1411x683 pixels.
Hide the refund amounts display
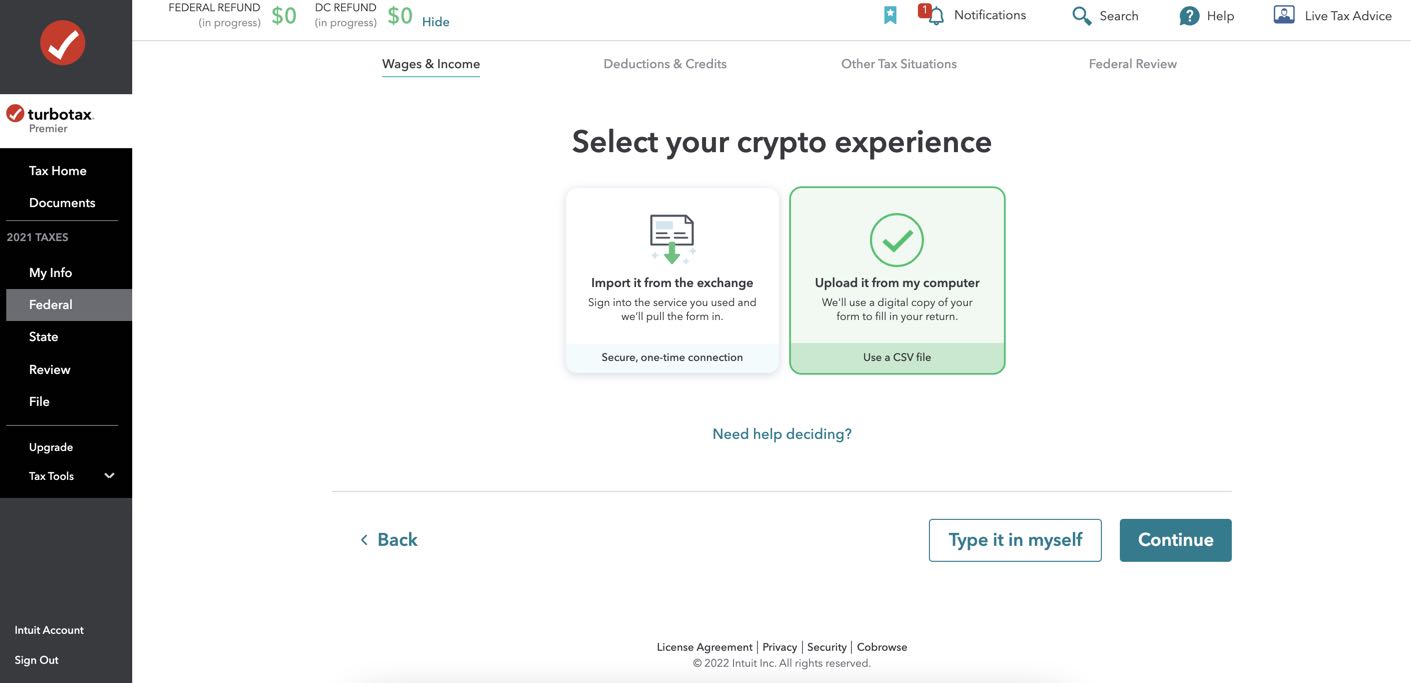tap(436, 22)
